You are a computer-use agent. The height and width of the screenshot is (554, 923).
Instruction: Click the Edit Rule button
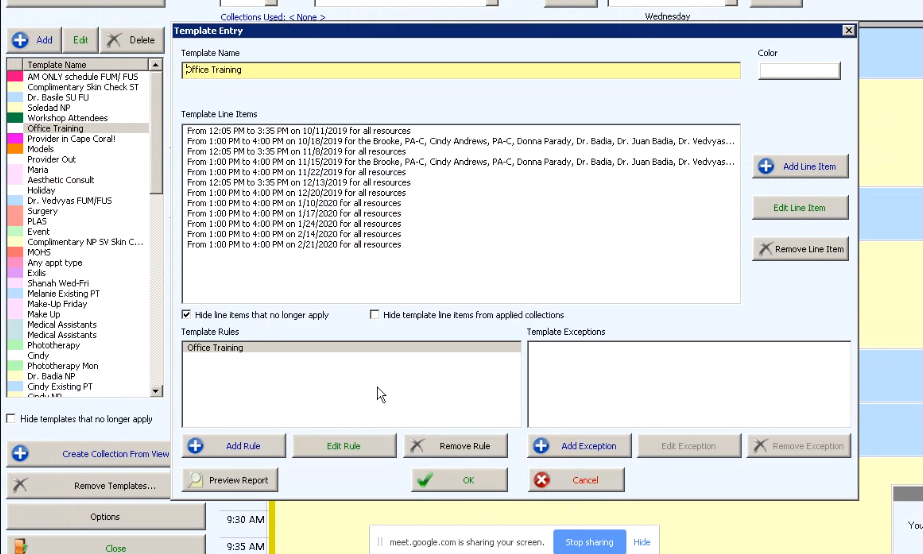click(x=344, y=446)
